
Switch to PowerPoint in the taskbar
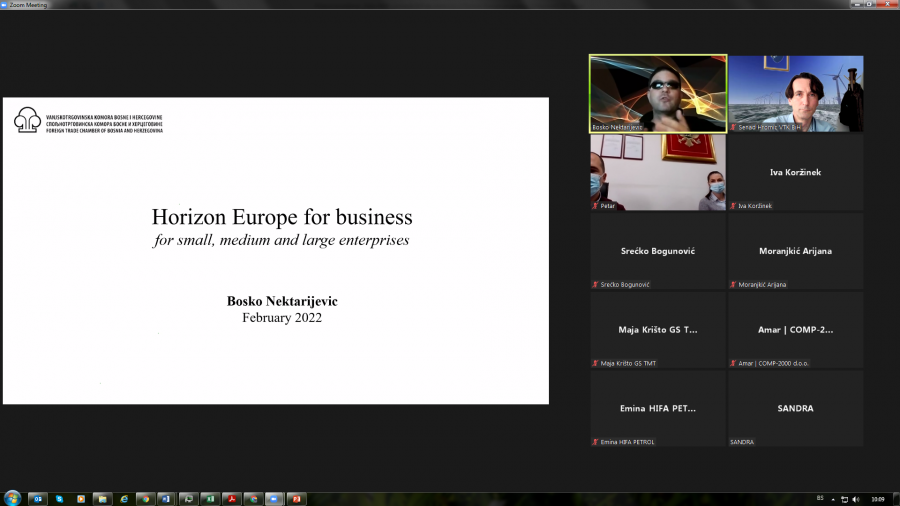tap(296, 499)
